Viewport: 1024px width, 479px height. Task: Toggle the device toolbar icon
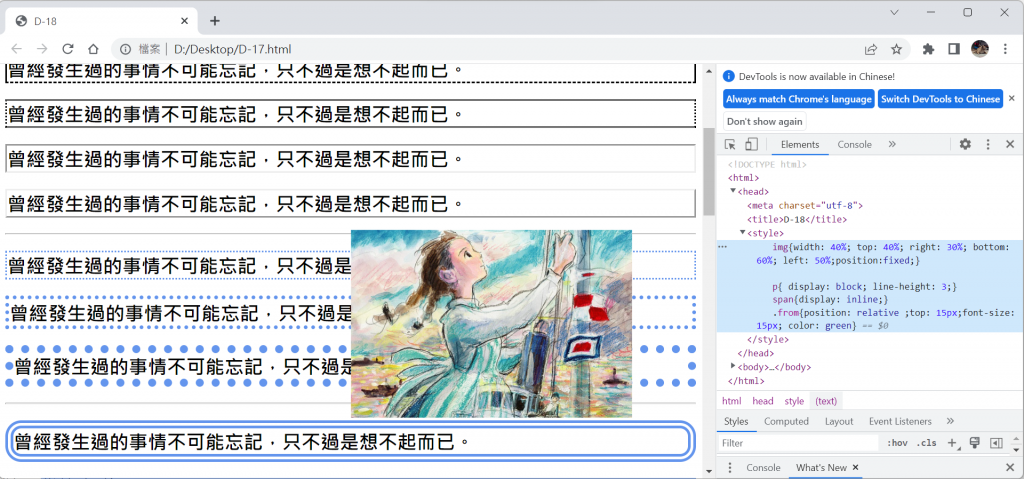tap(752, 144)
